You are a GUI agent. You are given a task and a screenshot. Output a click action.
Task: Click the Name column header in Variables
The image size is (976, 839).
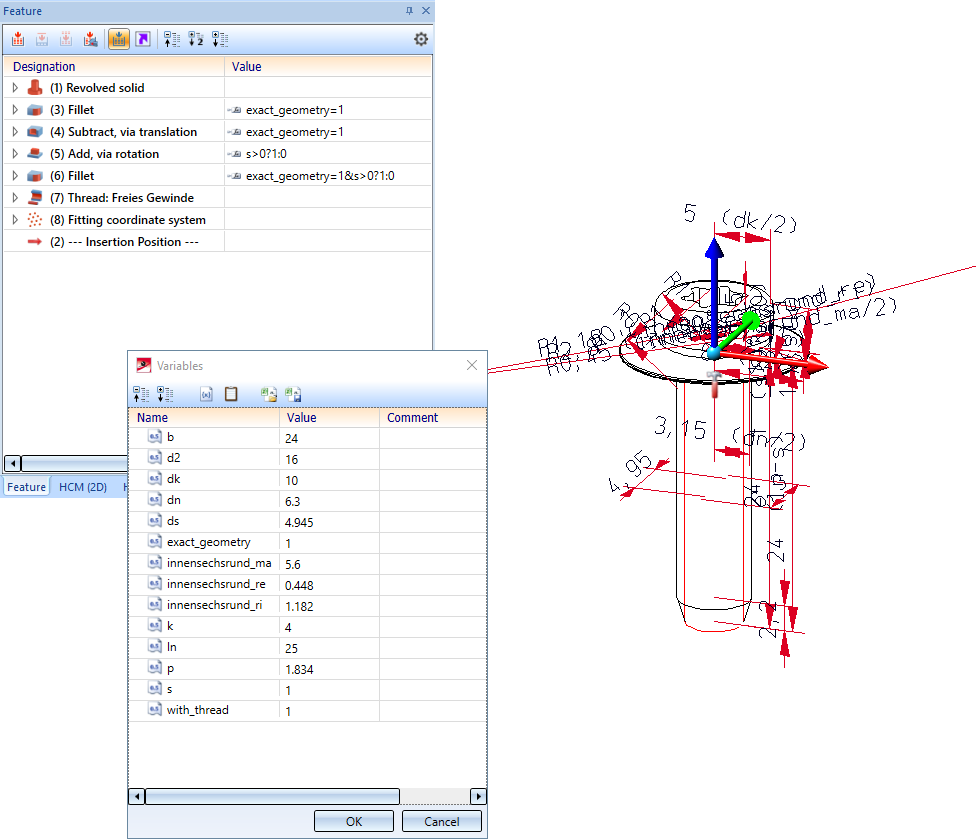click(204, 418)
